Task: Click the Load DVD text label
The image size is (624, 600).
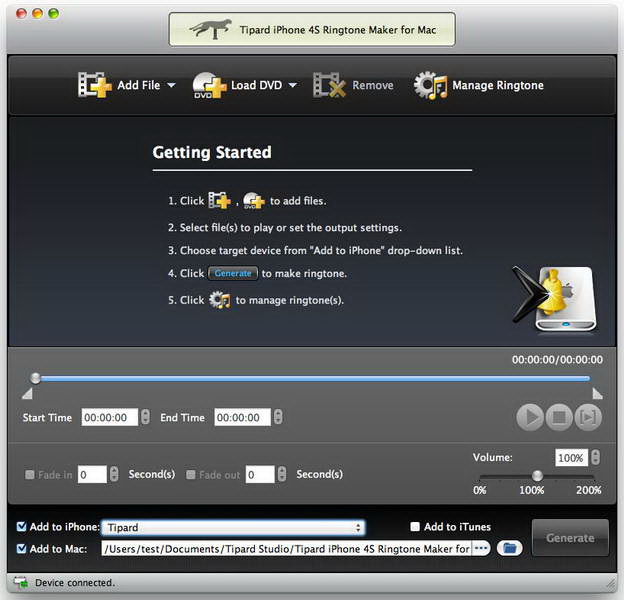Action: [256, 85]
